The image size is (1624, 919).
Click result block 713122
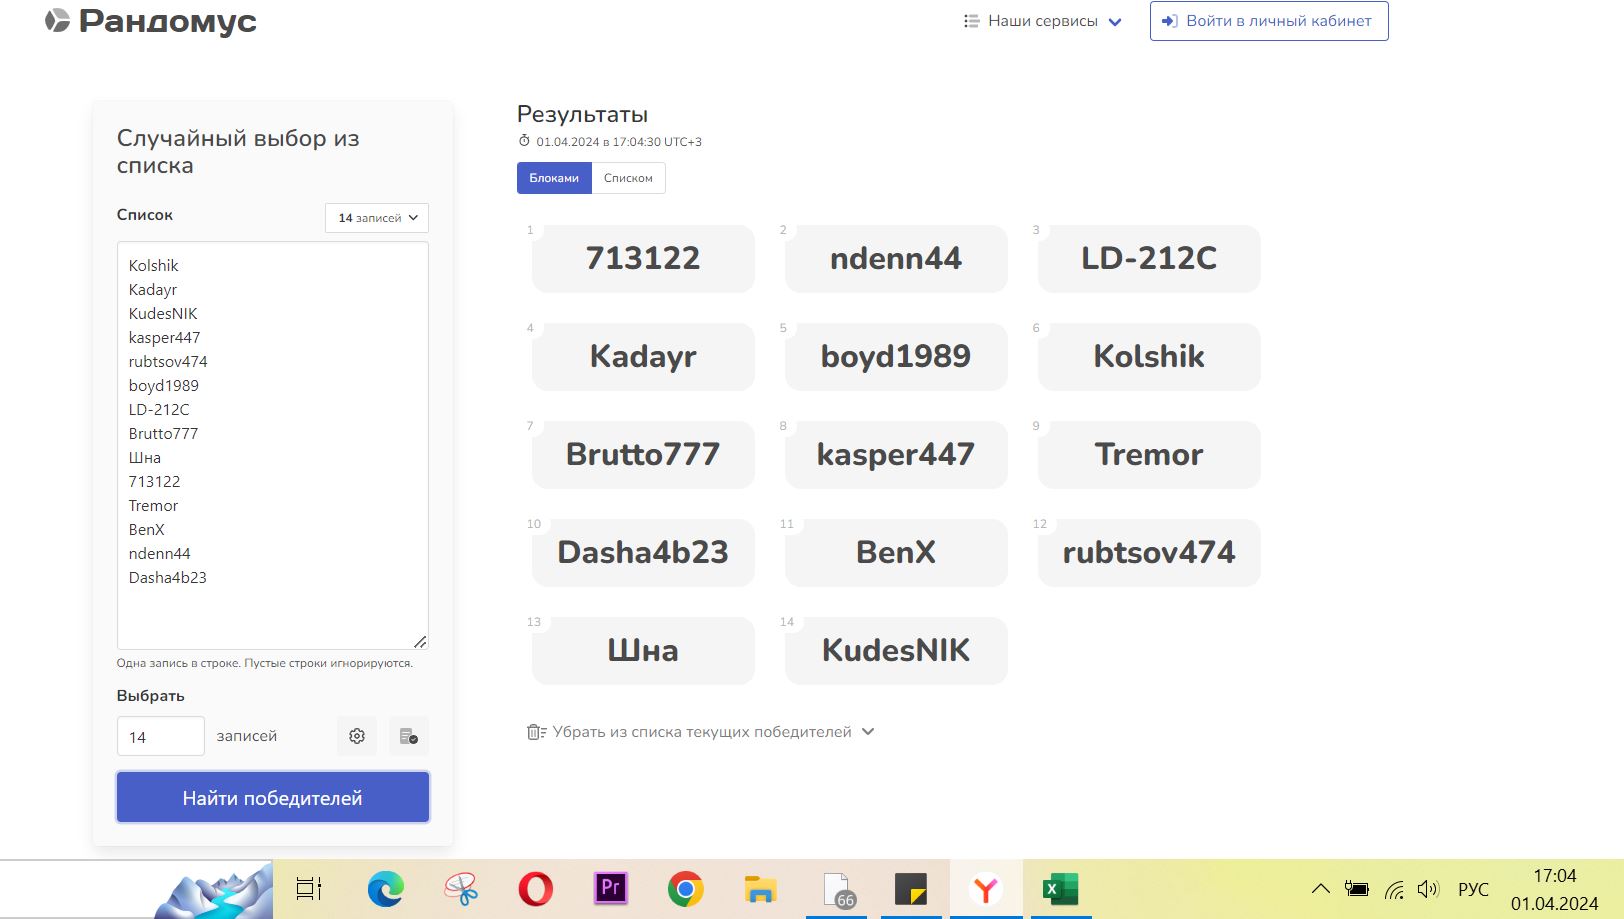pos(643,259)
